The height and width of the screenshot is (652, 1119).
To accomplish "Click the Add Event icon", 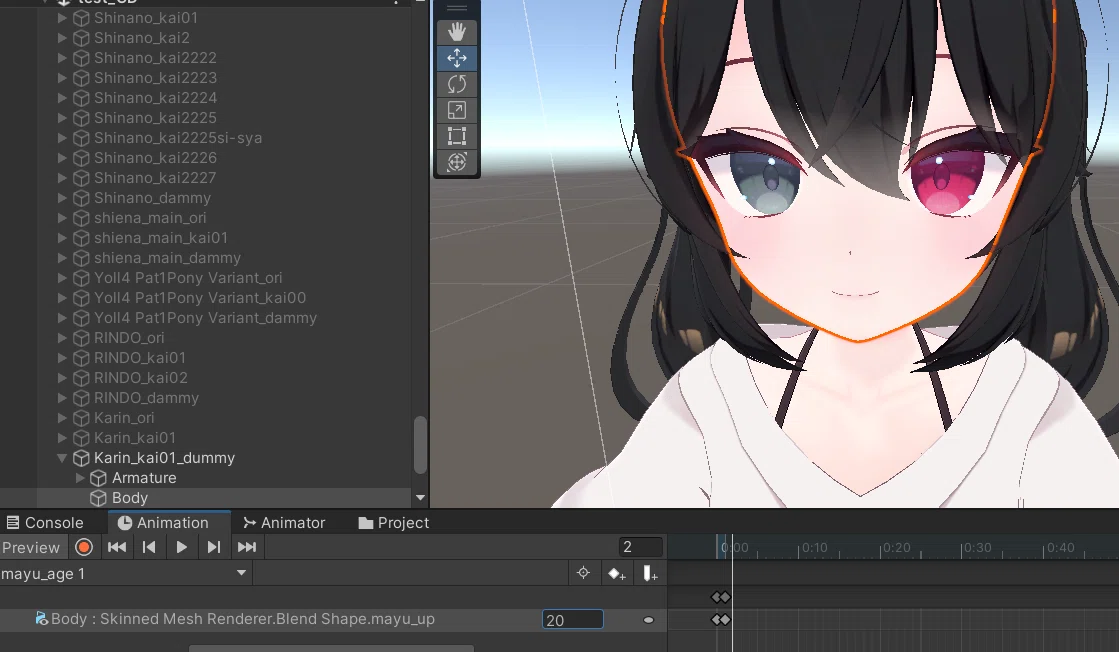I will (650, 573).
